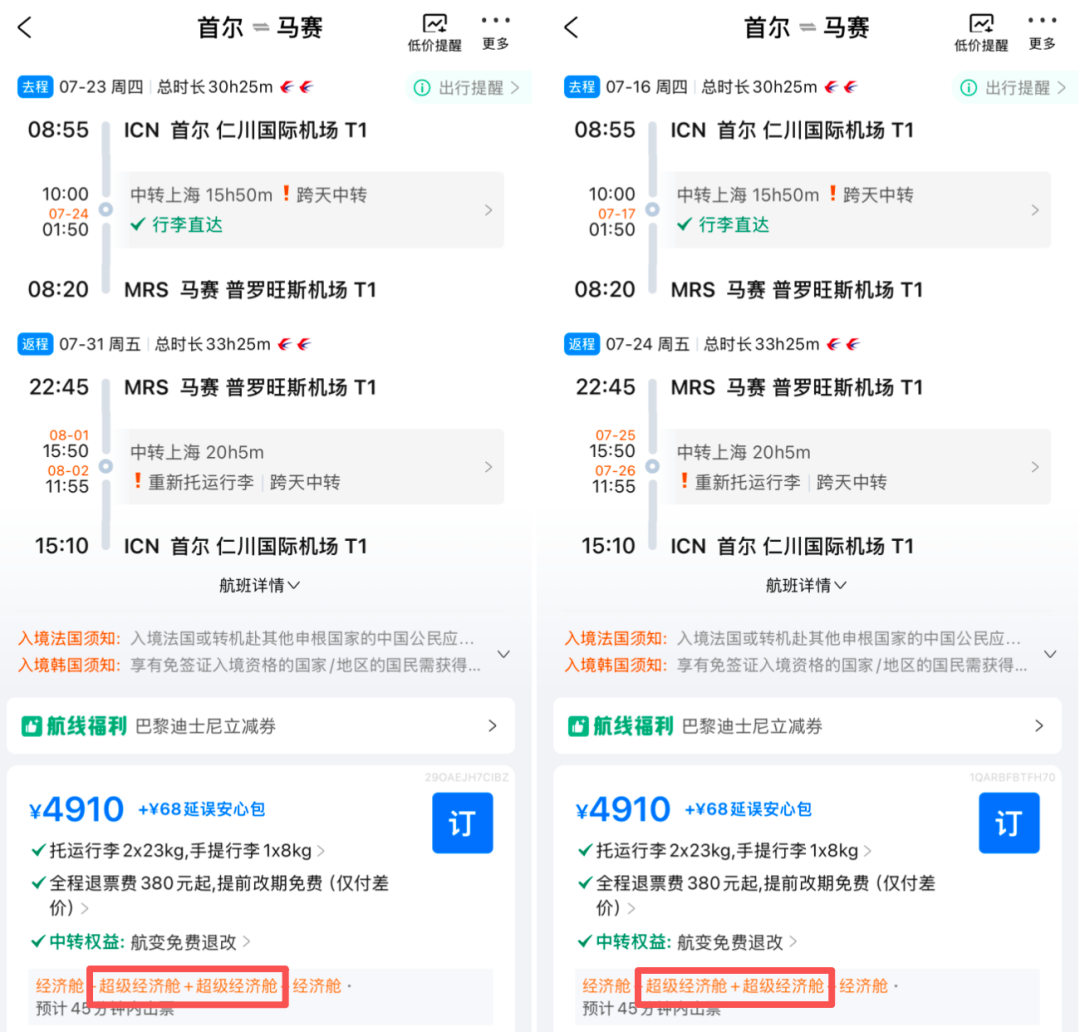Select the leftmost 经济舱 cabin label
The width and height of the screenshot is (1080, 1032).
pos(60,986)
